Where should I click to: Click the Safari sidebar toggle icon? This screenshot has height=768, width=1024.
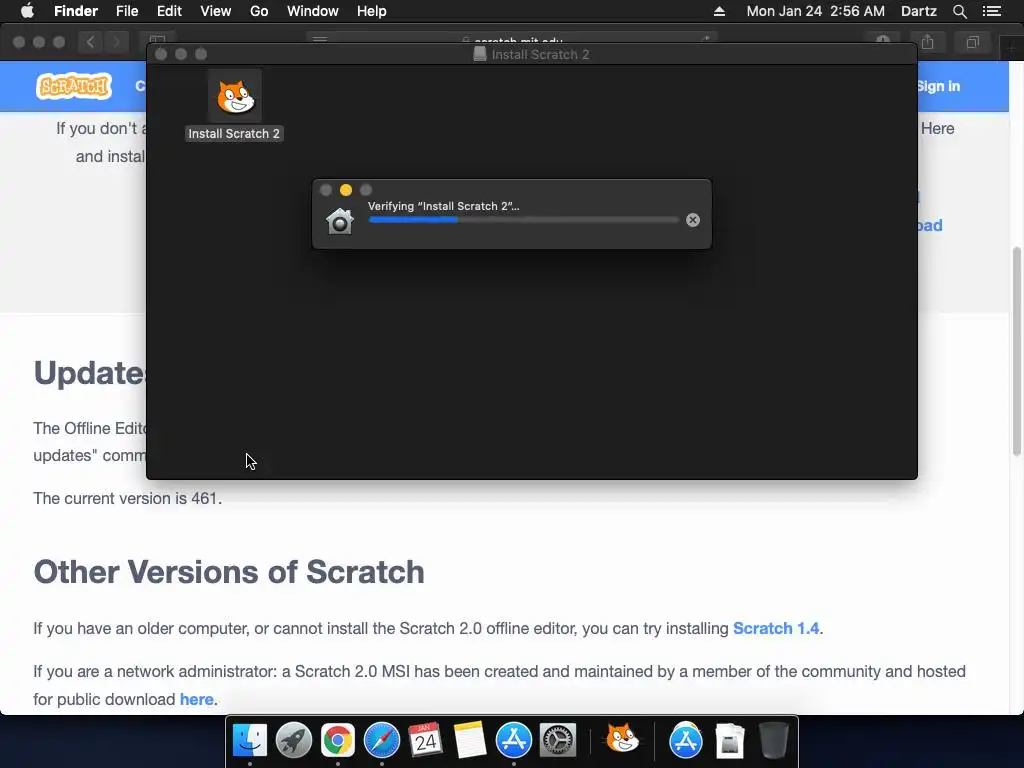point(157,39)
